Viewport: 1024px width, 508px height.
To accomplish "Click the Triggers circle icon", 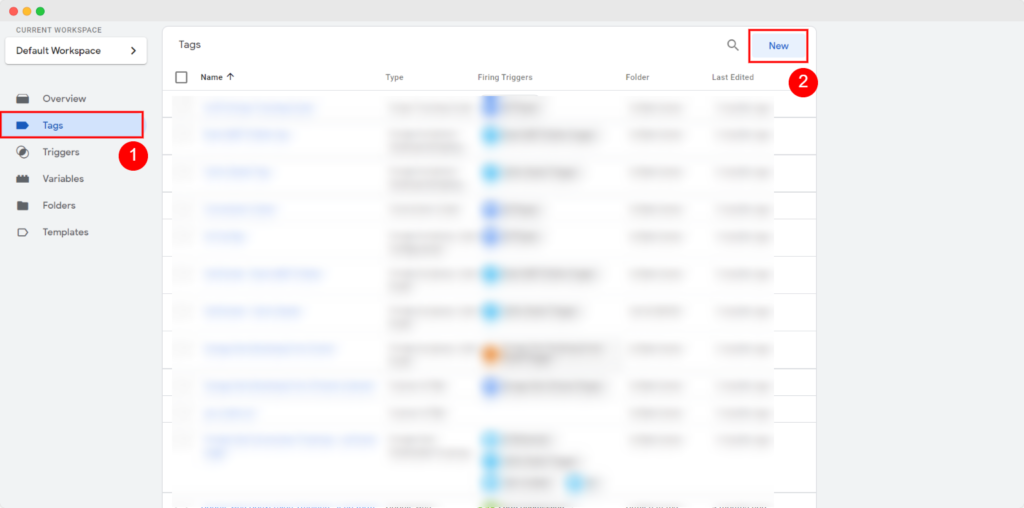I will tap(23, 152).
